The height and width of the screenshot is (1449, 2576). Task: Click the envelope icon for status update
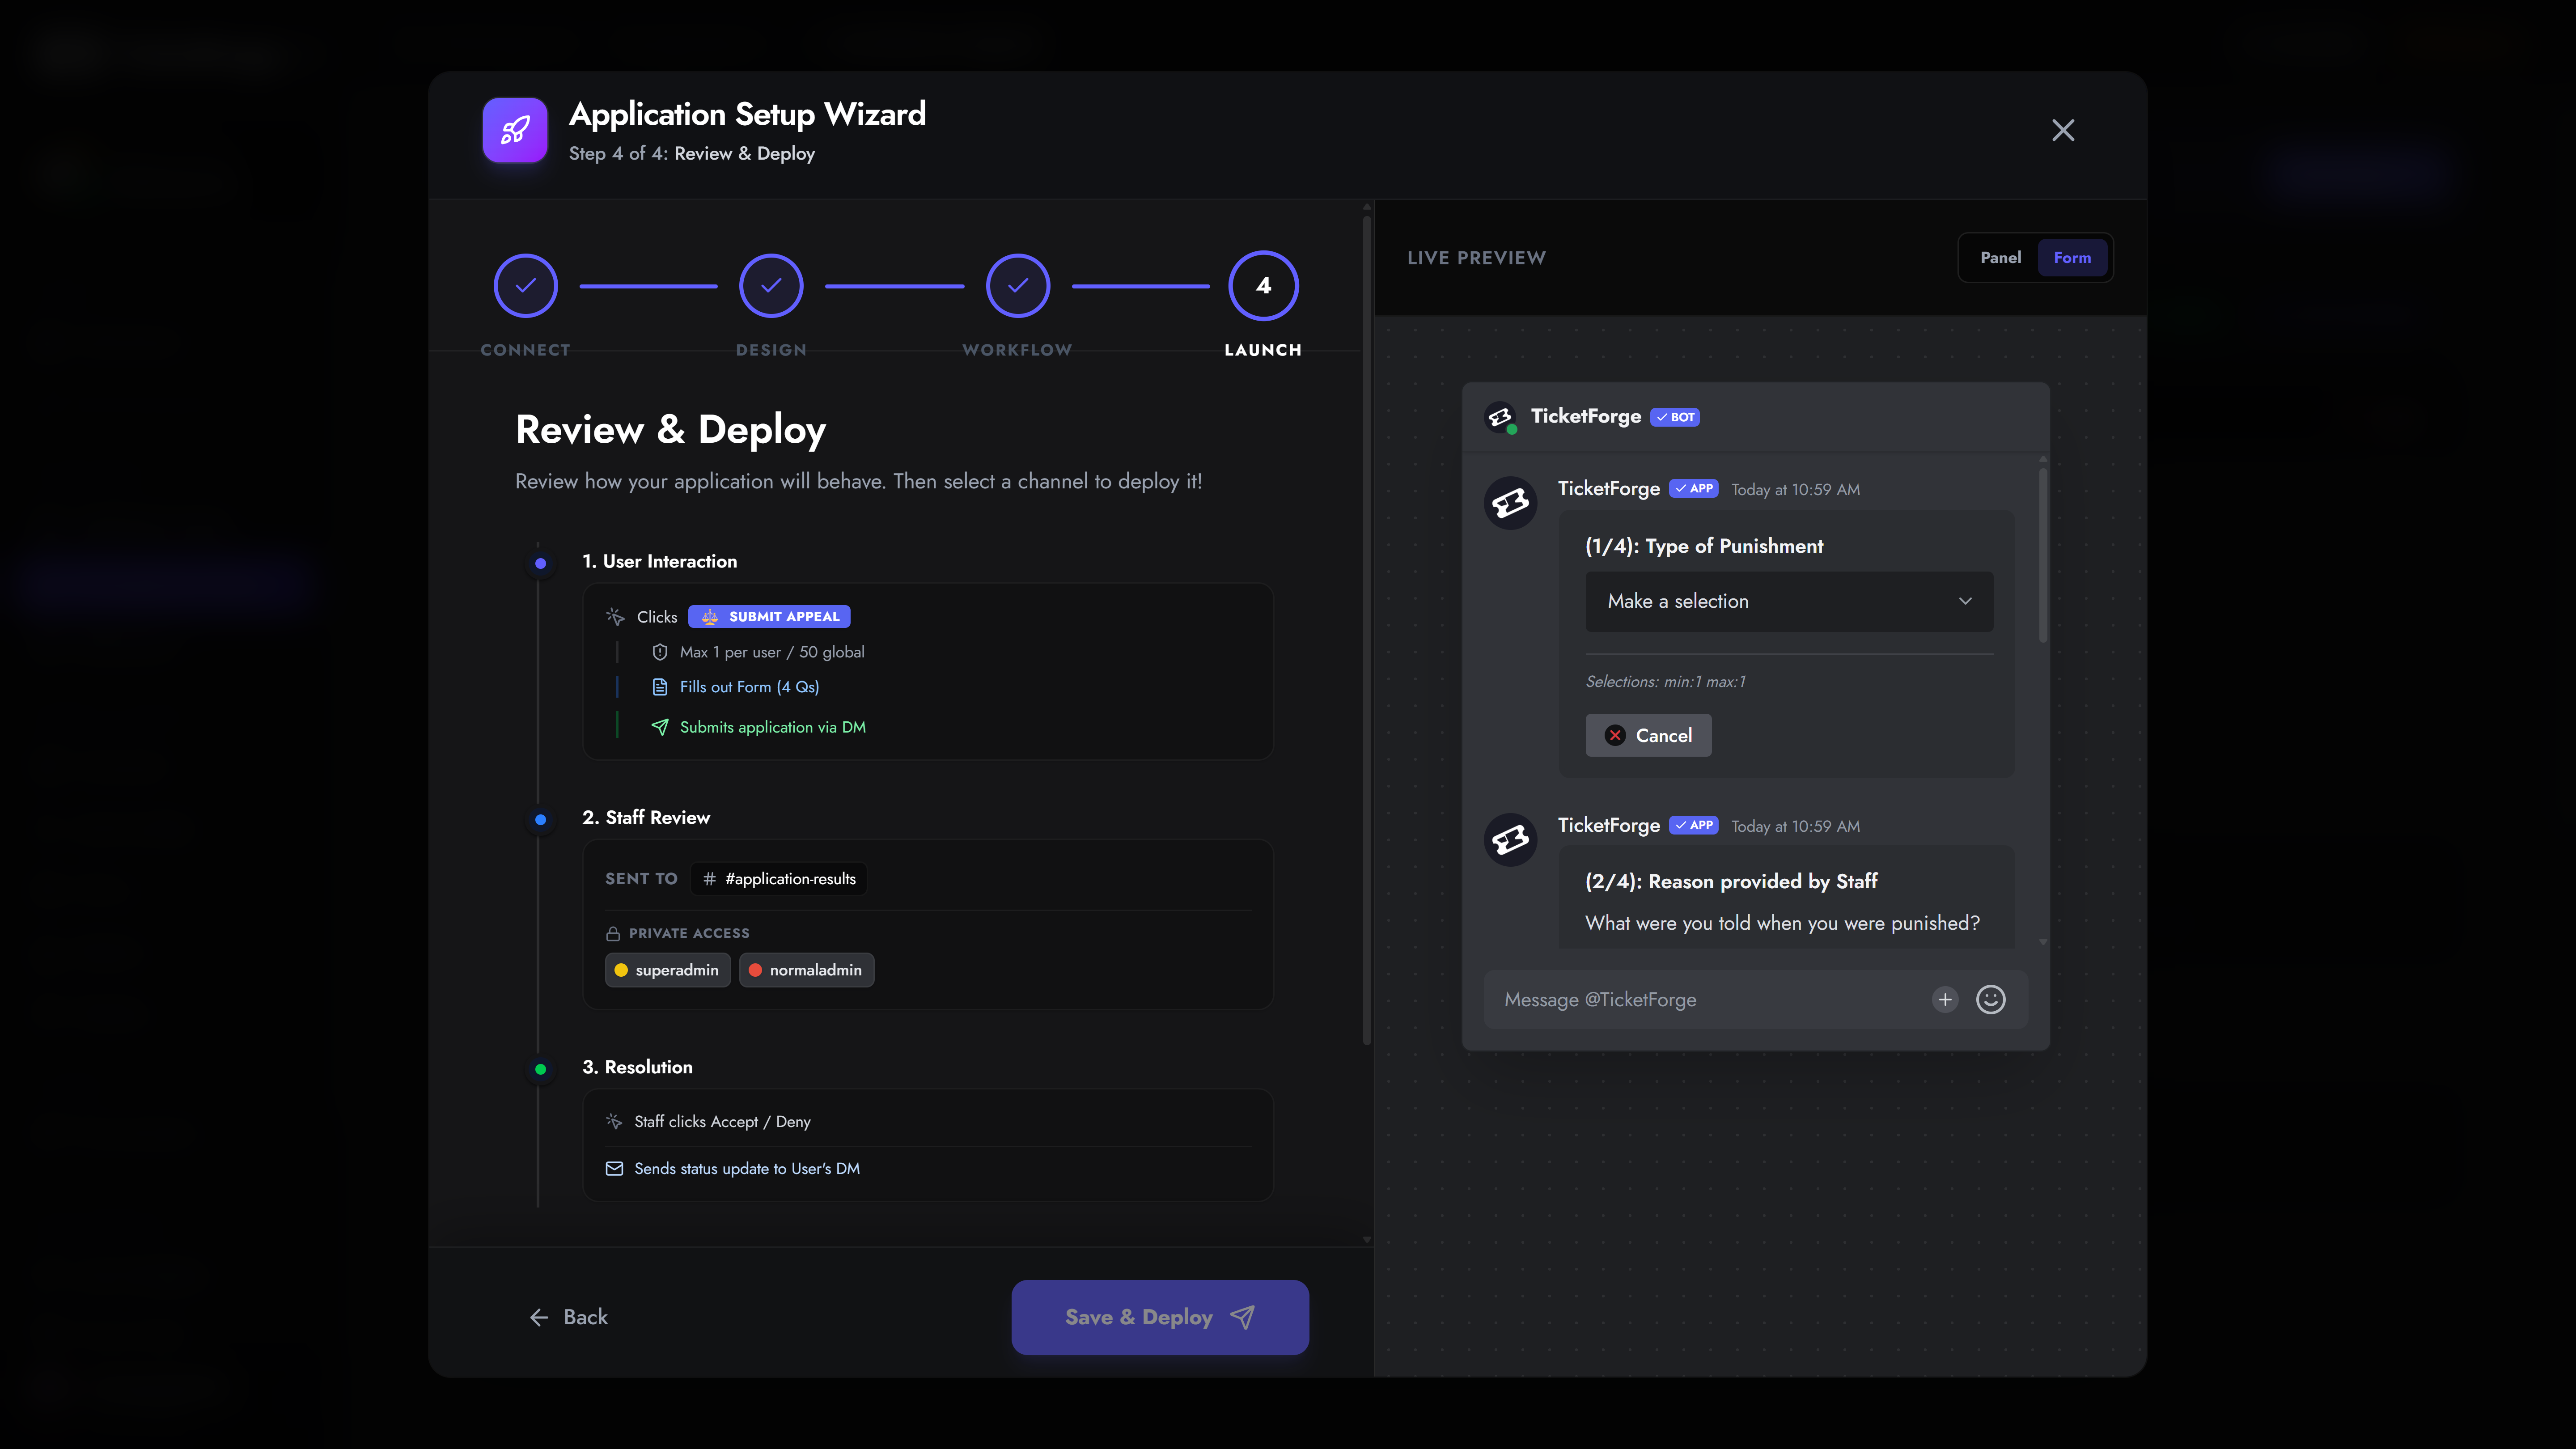pos(614,1169)
